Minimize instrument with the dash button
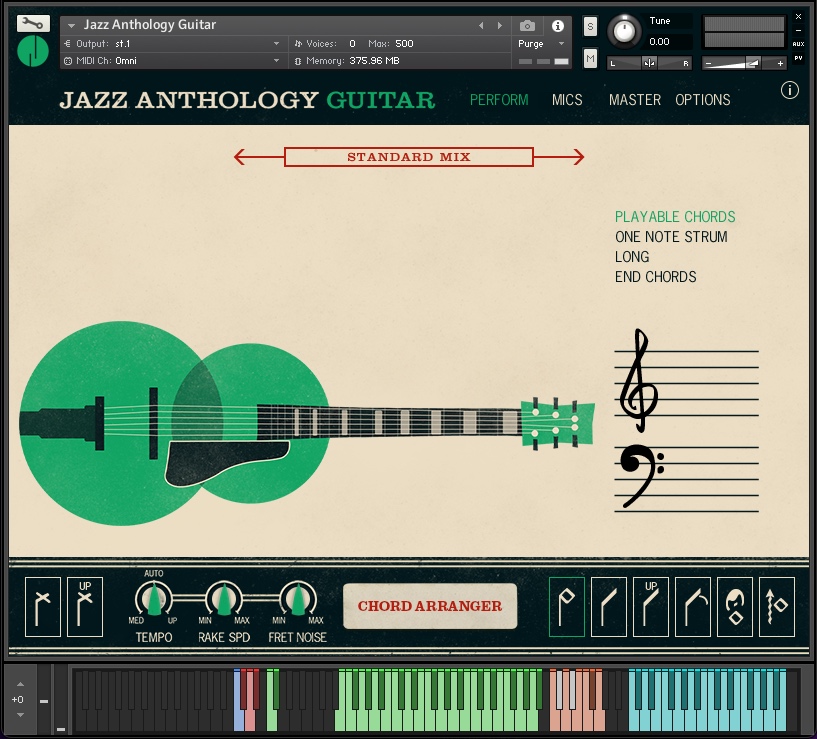 pyautogui.click(x=798, y=30)
